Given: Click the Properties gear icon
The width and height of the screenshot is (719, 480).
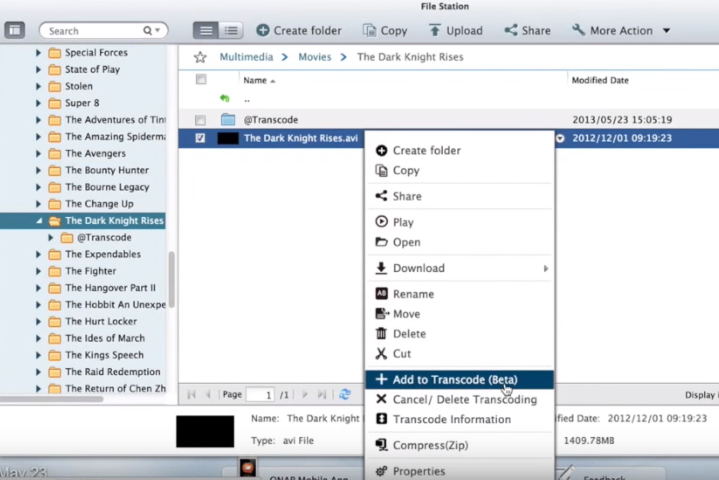Looking at the screenshot, I should point(382,471).
